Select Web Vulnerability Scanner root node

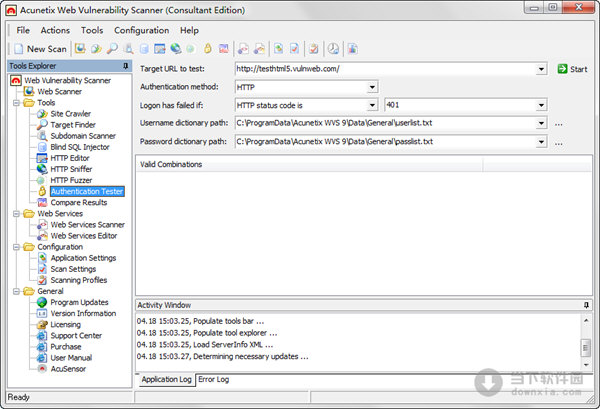click(x=67, y=80)
